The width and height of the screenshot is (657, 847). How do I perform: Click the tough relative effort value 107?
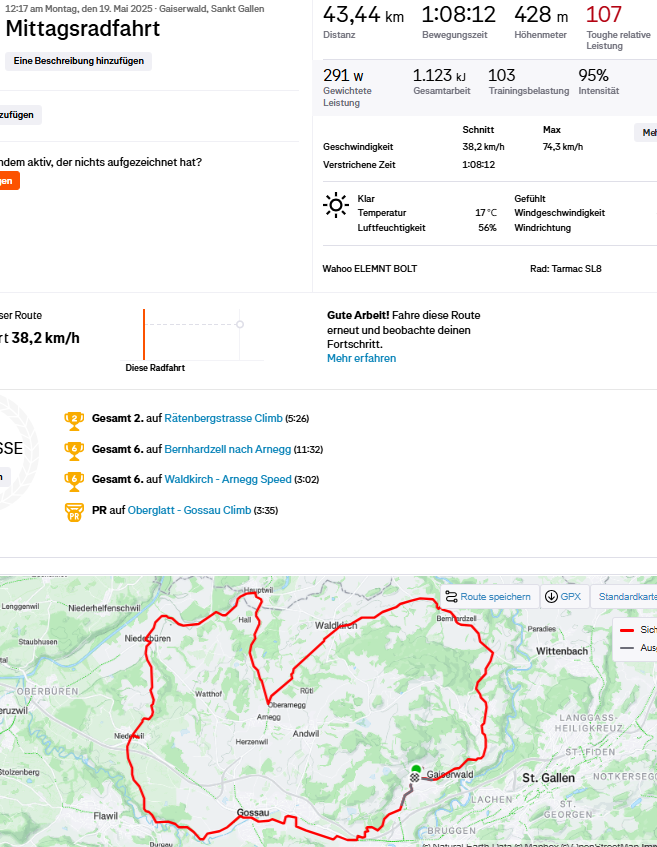pos(603,15)
